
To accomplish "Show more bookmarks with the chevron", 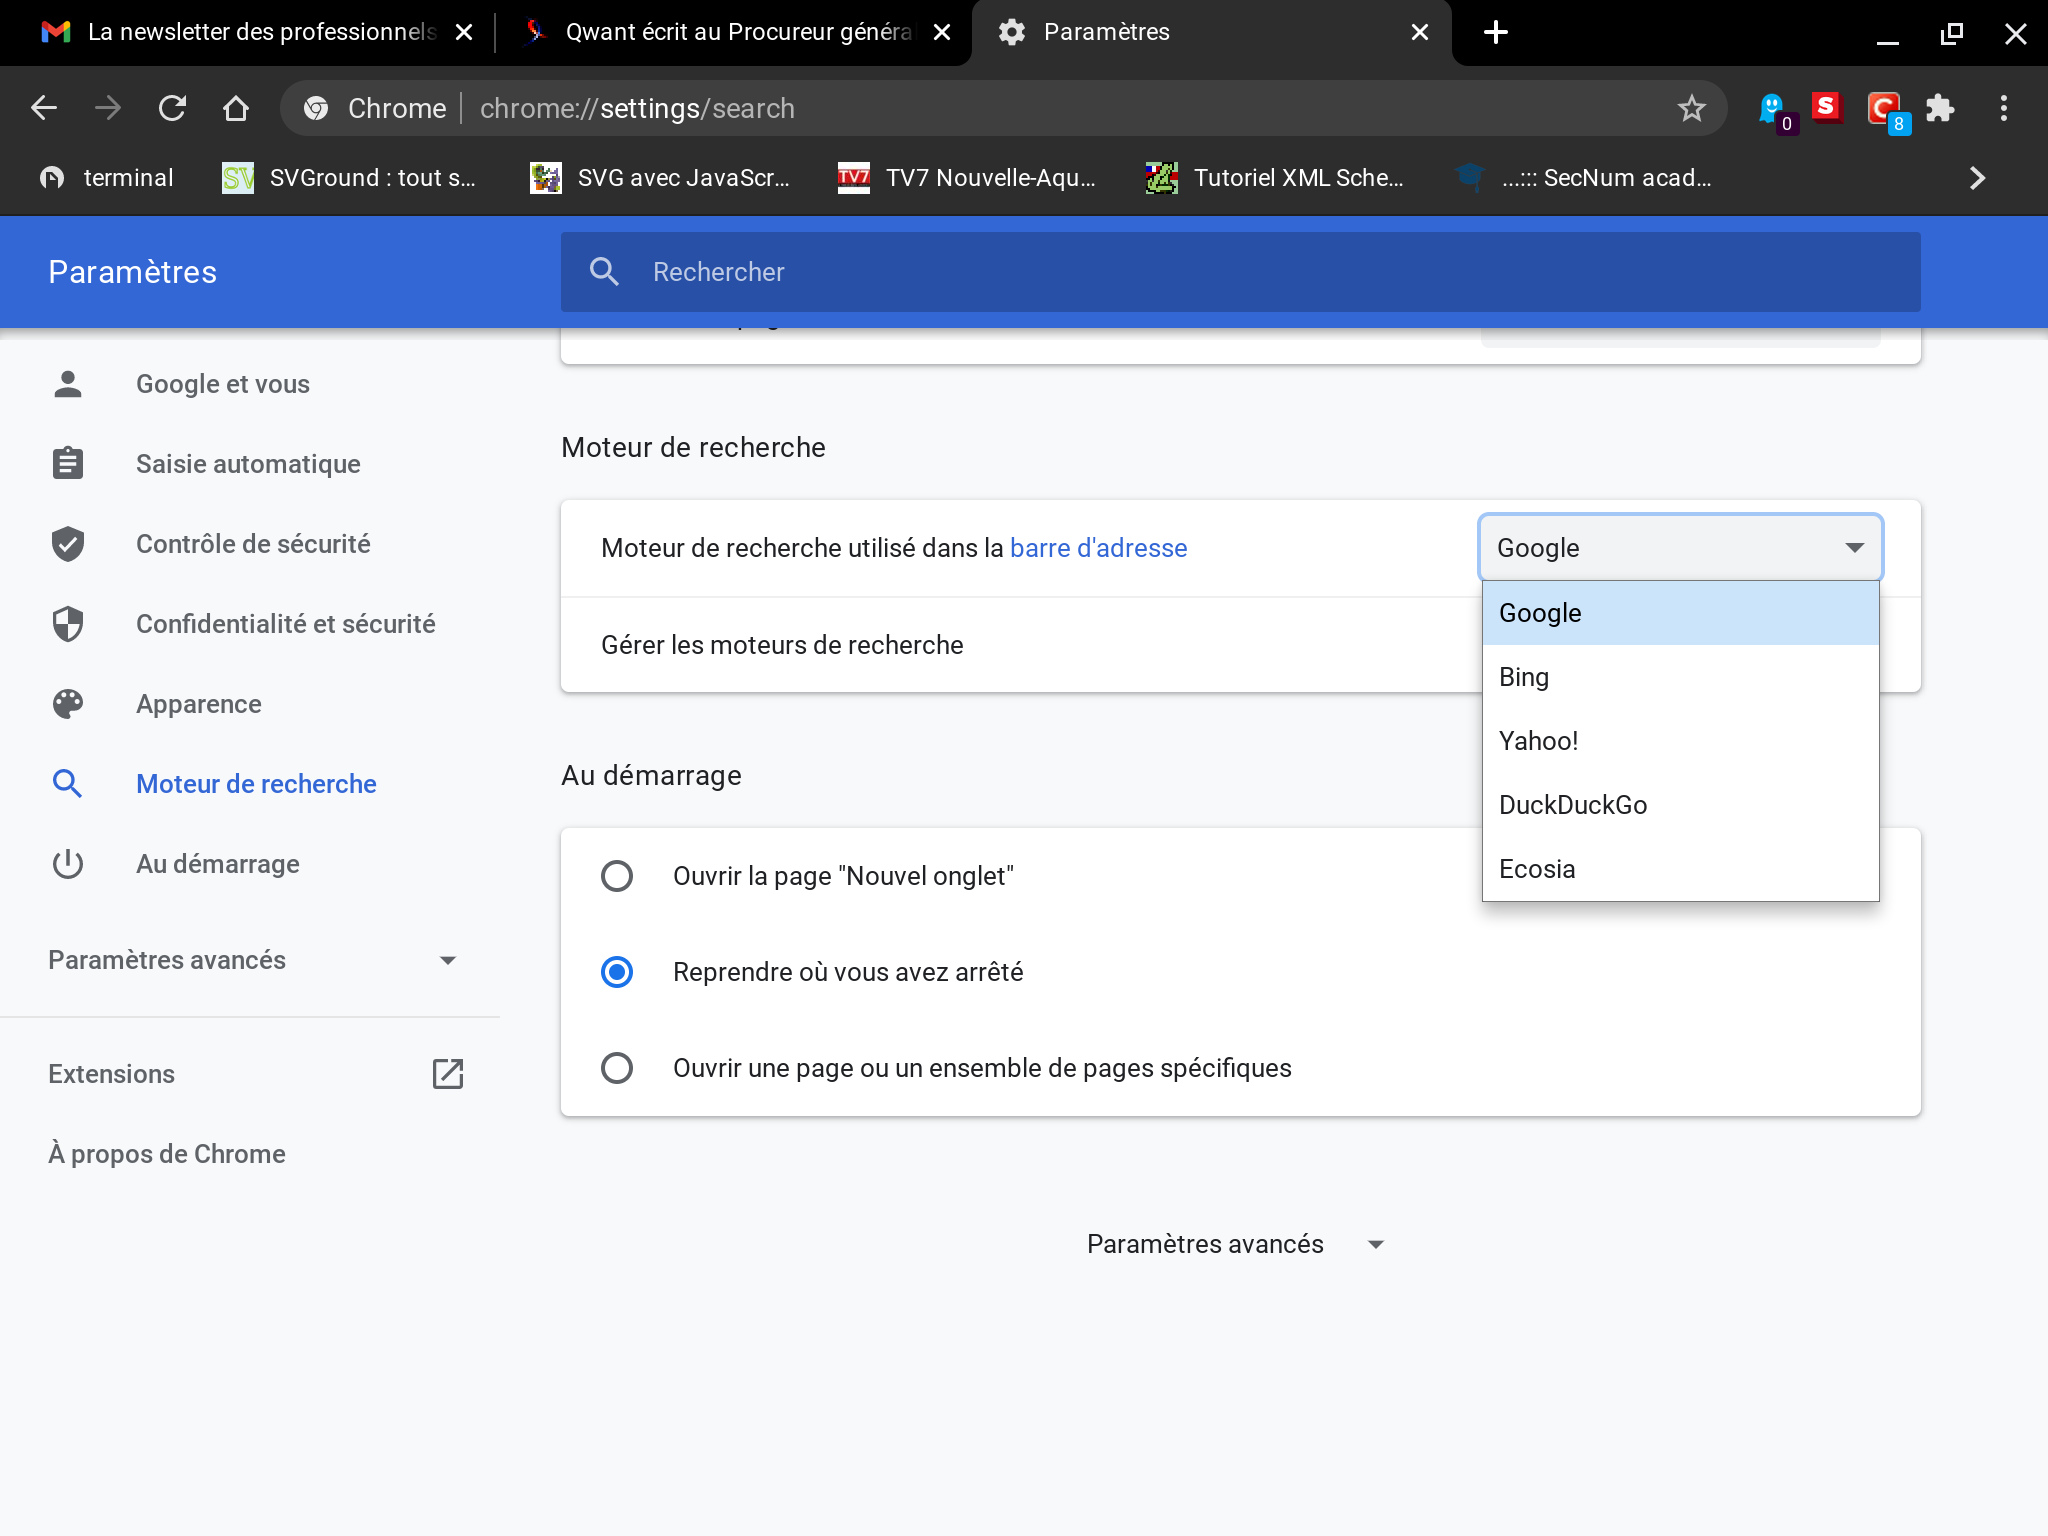I will pos(1977,178).
